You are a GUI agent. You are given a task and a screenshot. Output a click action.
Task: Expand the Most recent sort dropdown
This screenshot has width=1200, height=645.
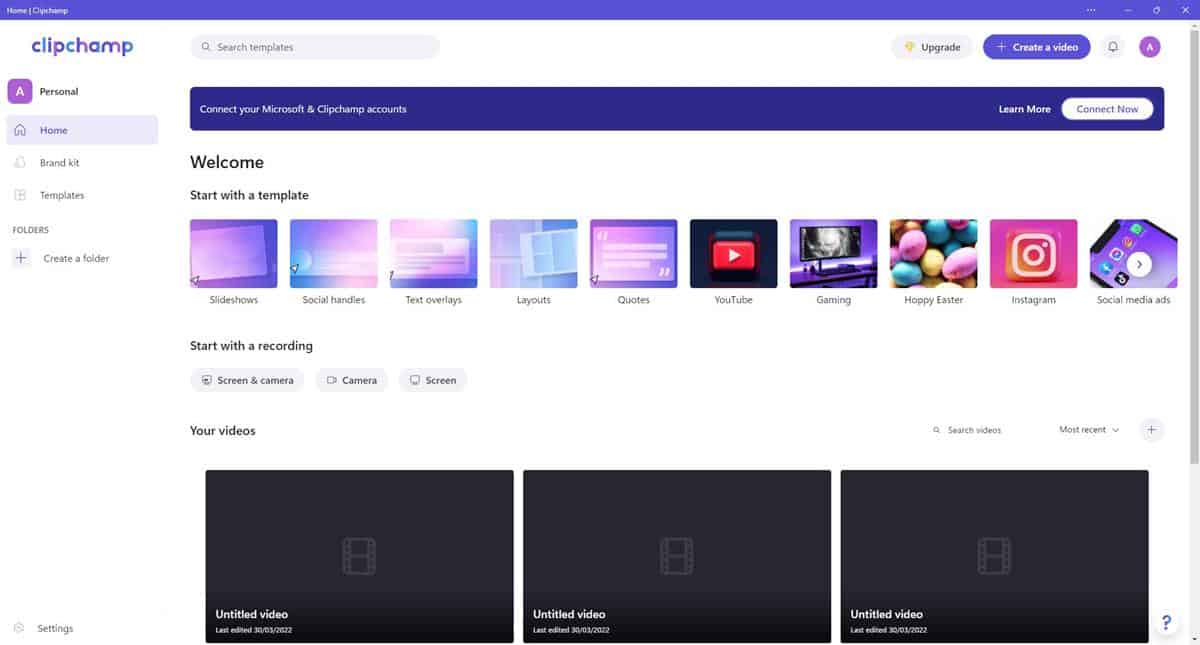[x=1089, y=430]
